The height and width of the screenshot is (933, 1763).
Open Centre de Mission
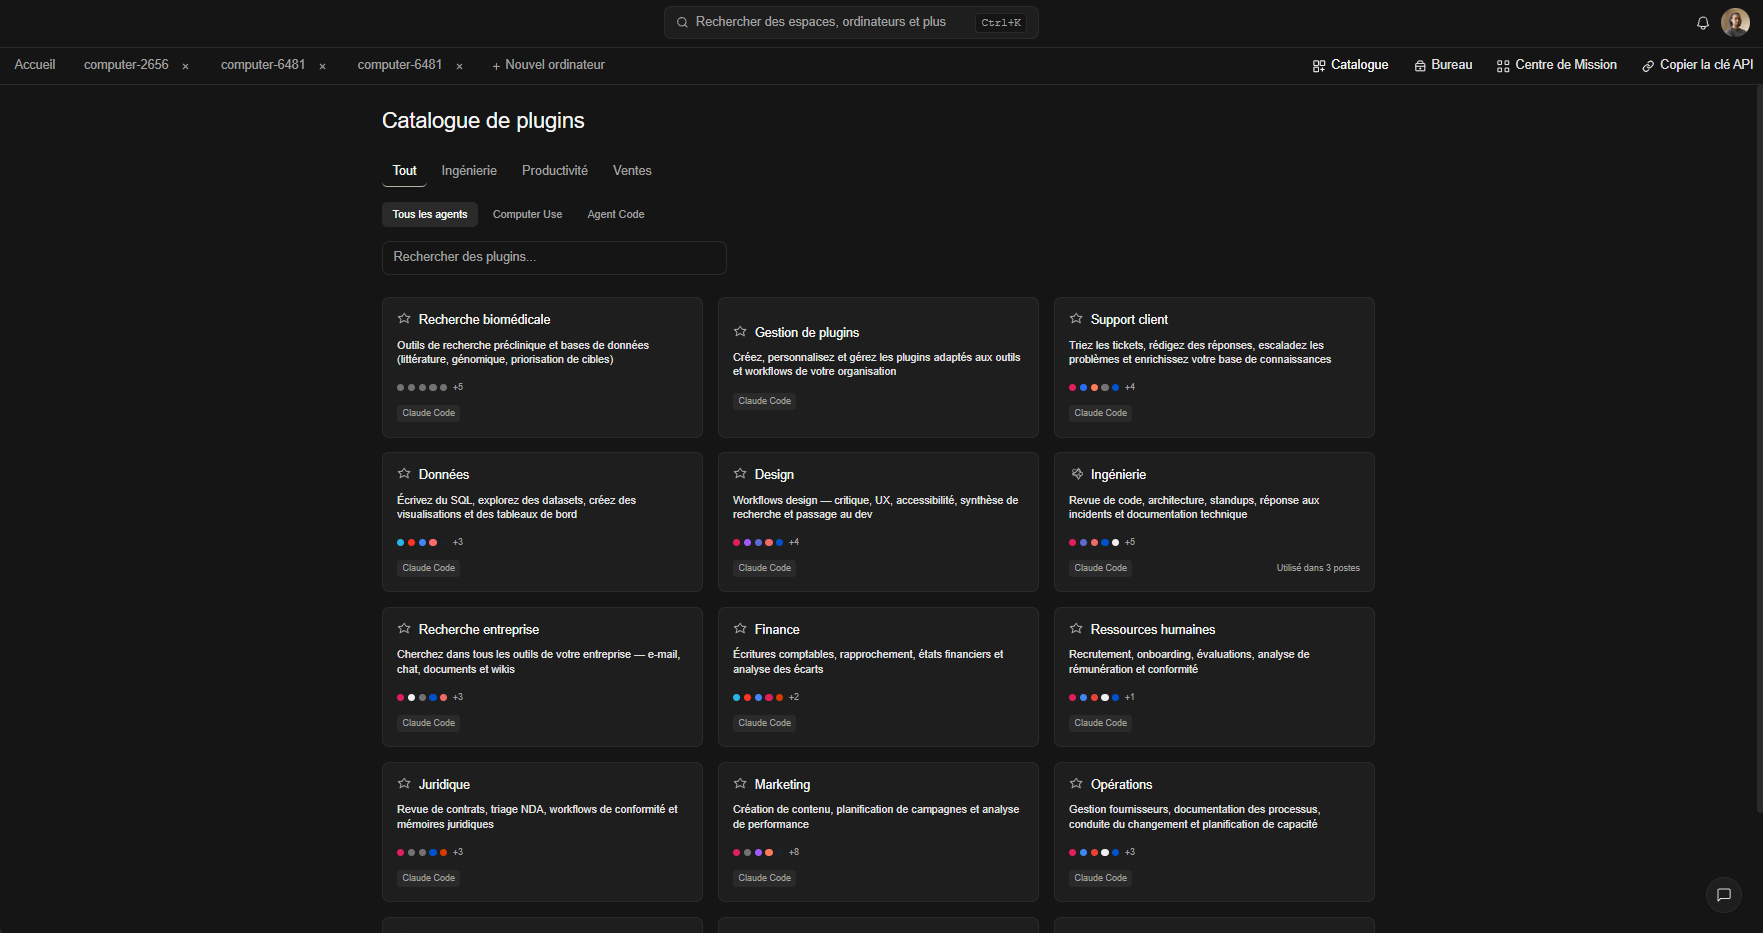[1556, 65]
